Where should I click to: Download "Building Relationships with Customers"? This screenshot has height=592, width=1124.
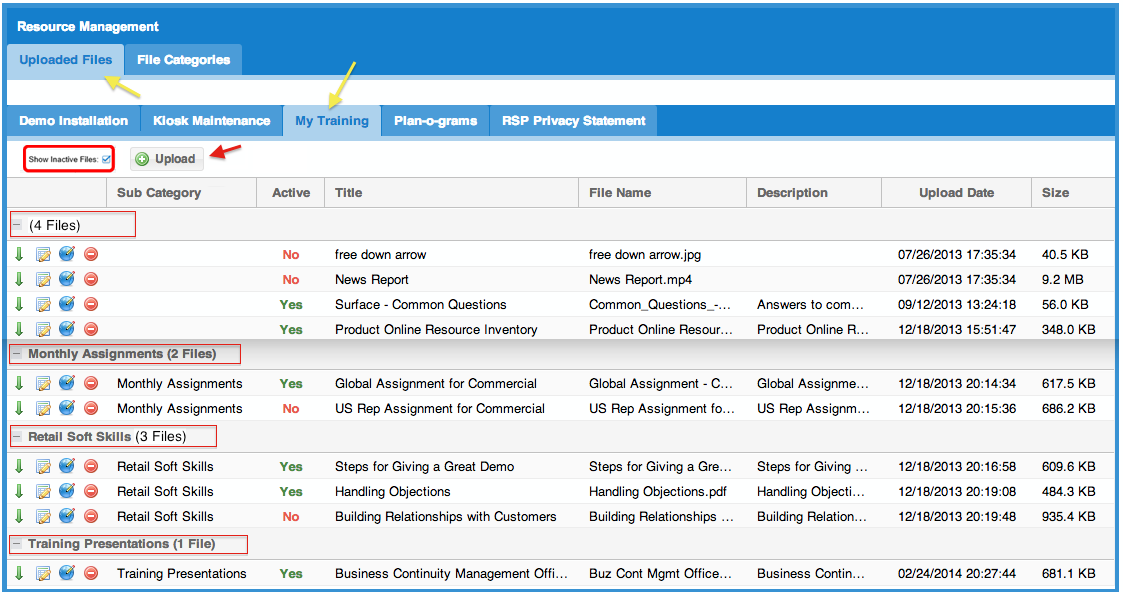[19, 516]
